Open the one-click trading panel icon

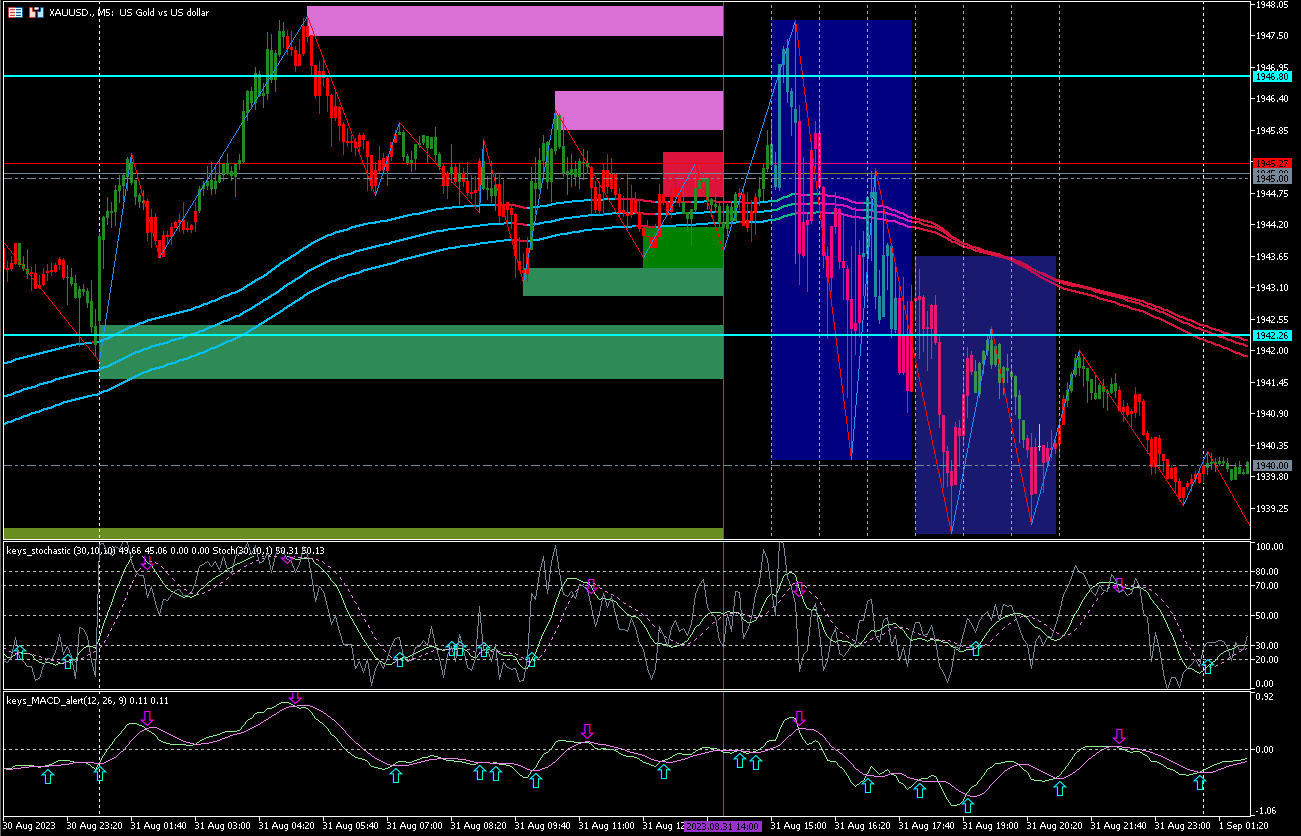click(x=15, y=13)
